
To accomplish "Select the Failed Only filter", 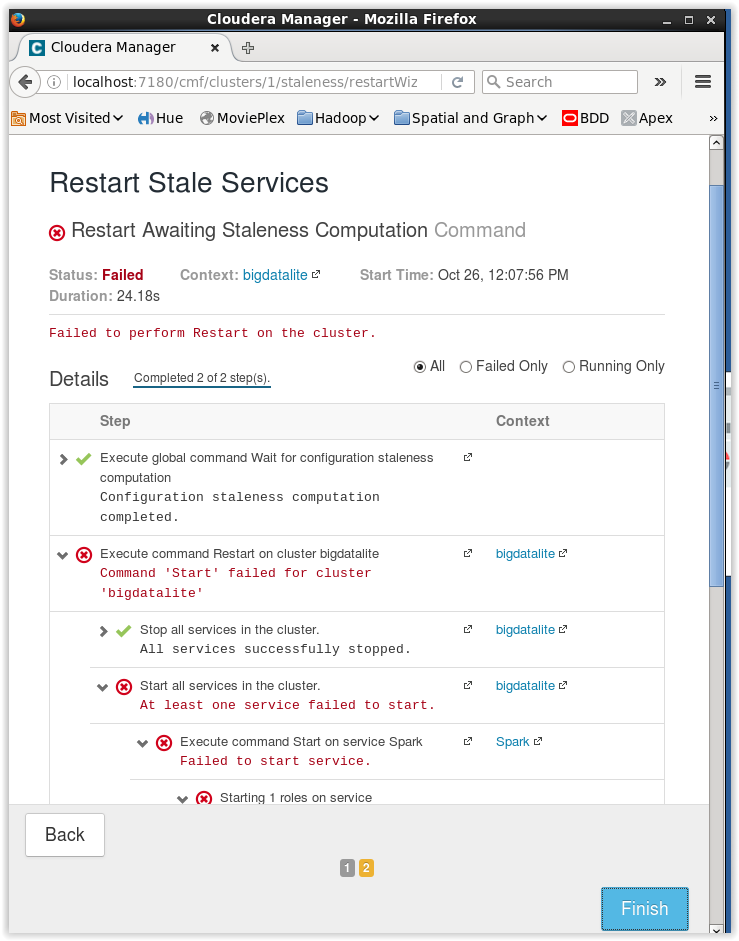I will point(466,367).
